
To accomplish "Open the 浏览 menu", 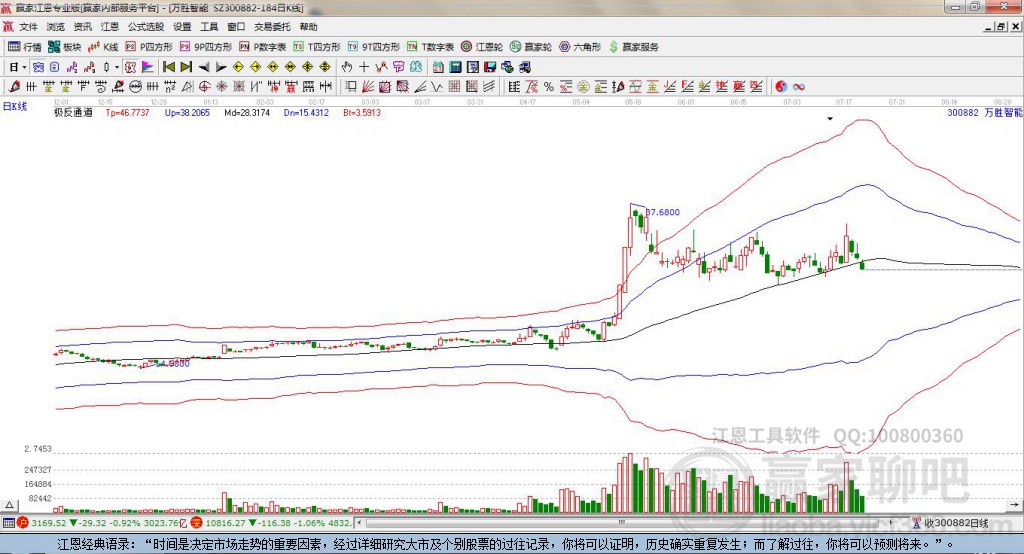I will click(56, 27).
